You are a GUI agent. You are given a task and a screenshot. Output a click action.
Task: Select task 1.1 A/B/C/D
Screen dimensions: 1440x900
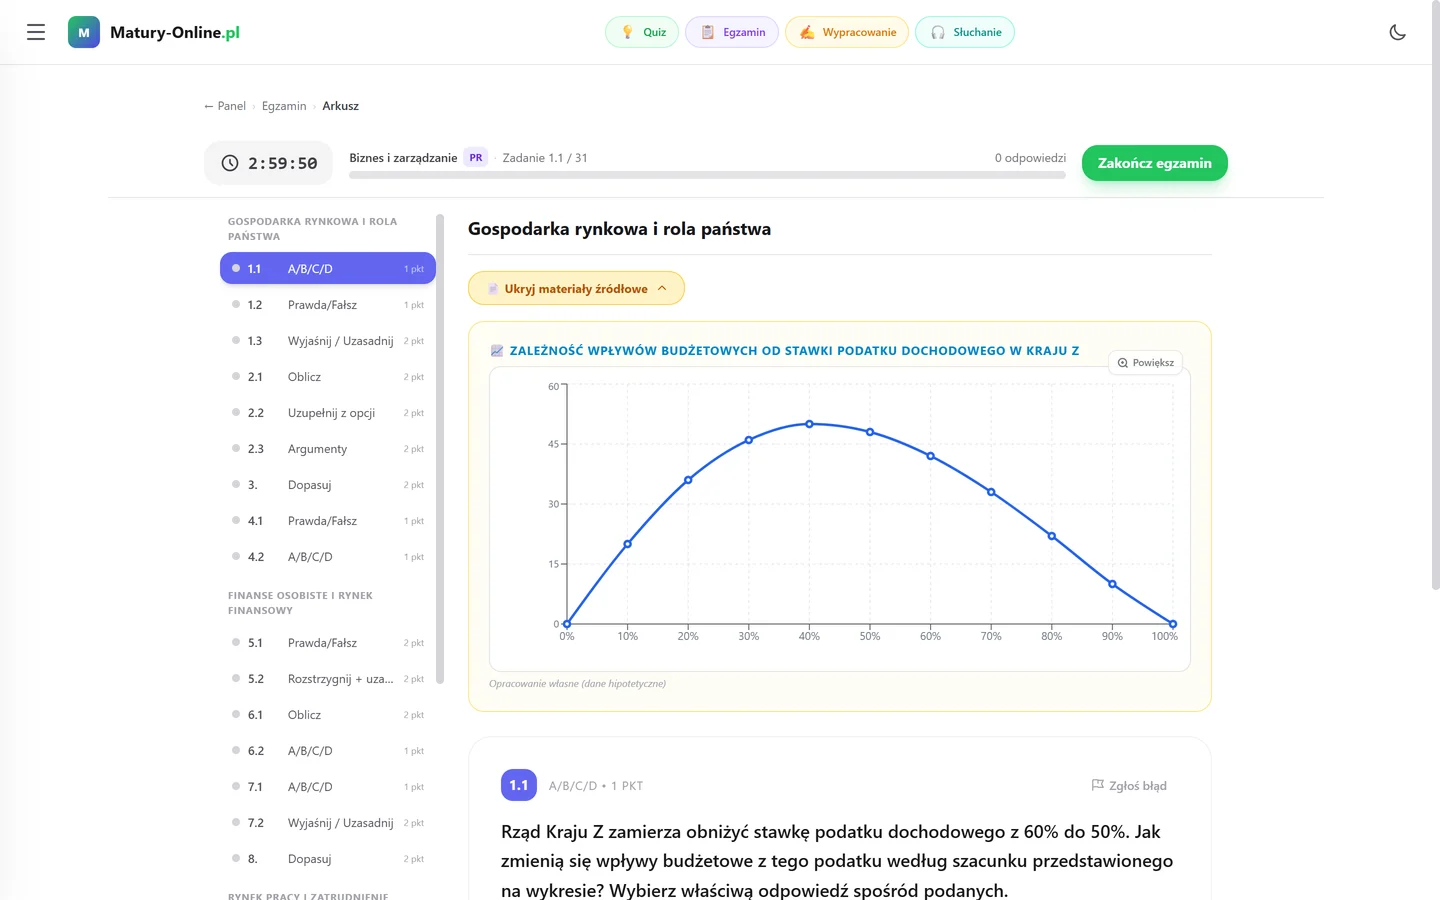click(x=328, y=268)
